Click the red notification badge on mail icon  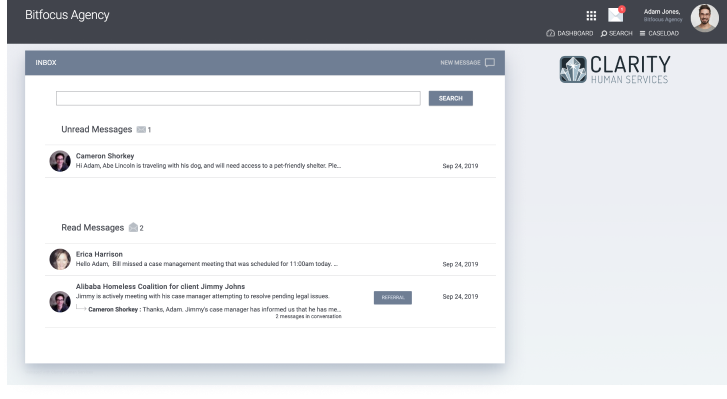pyautogui.click(x=622, y=9)
